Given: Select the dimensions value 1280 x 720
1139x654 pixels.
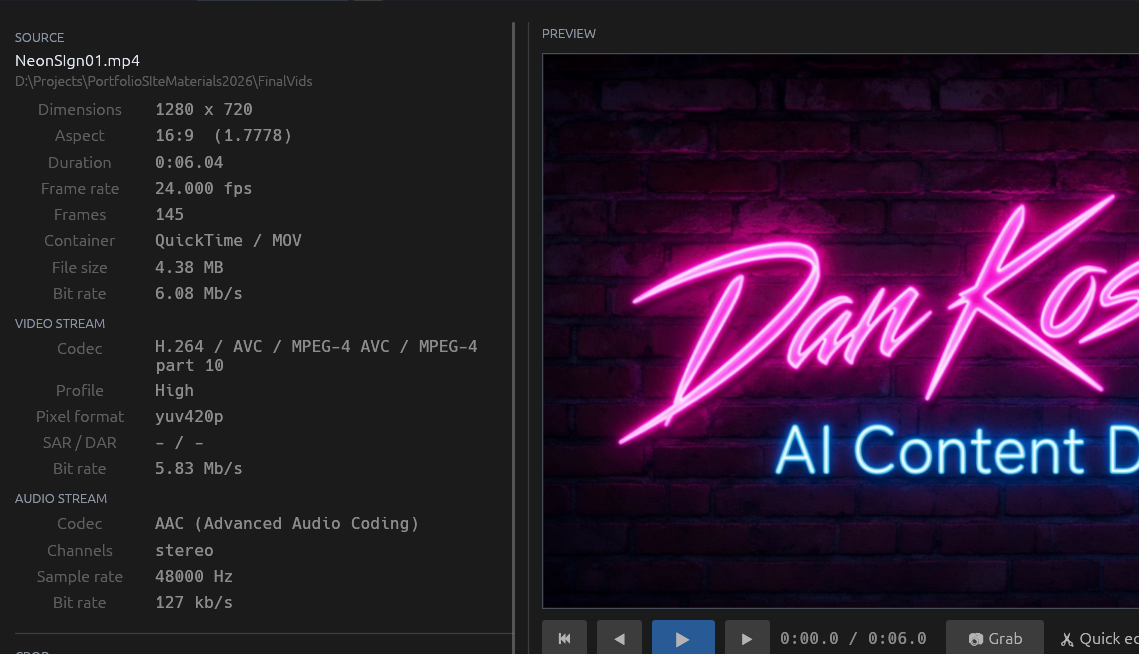Looking at the screenshot, I should pyautogui.click(x=203, y=110).
